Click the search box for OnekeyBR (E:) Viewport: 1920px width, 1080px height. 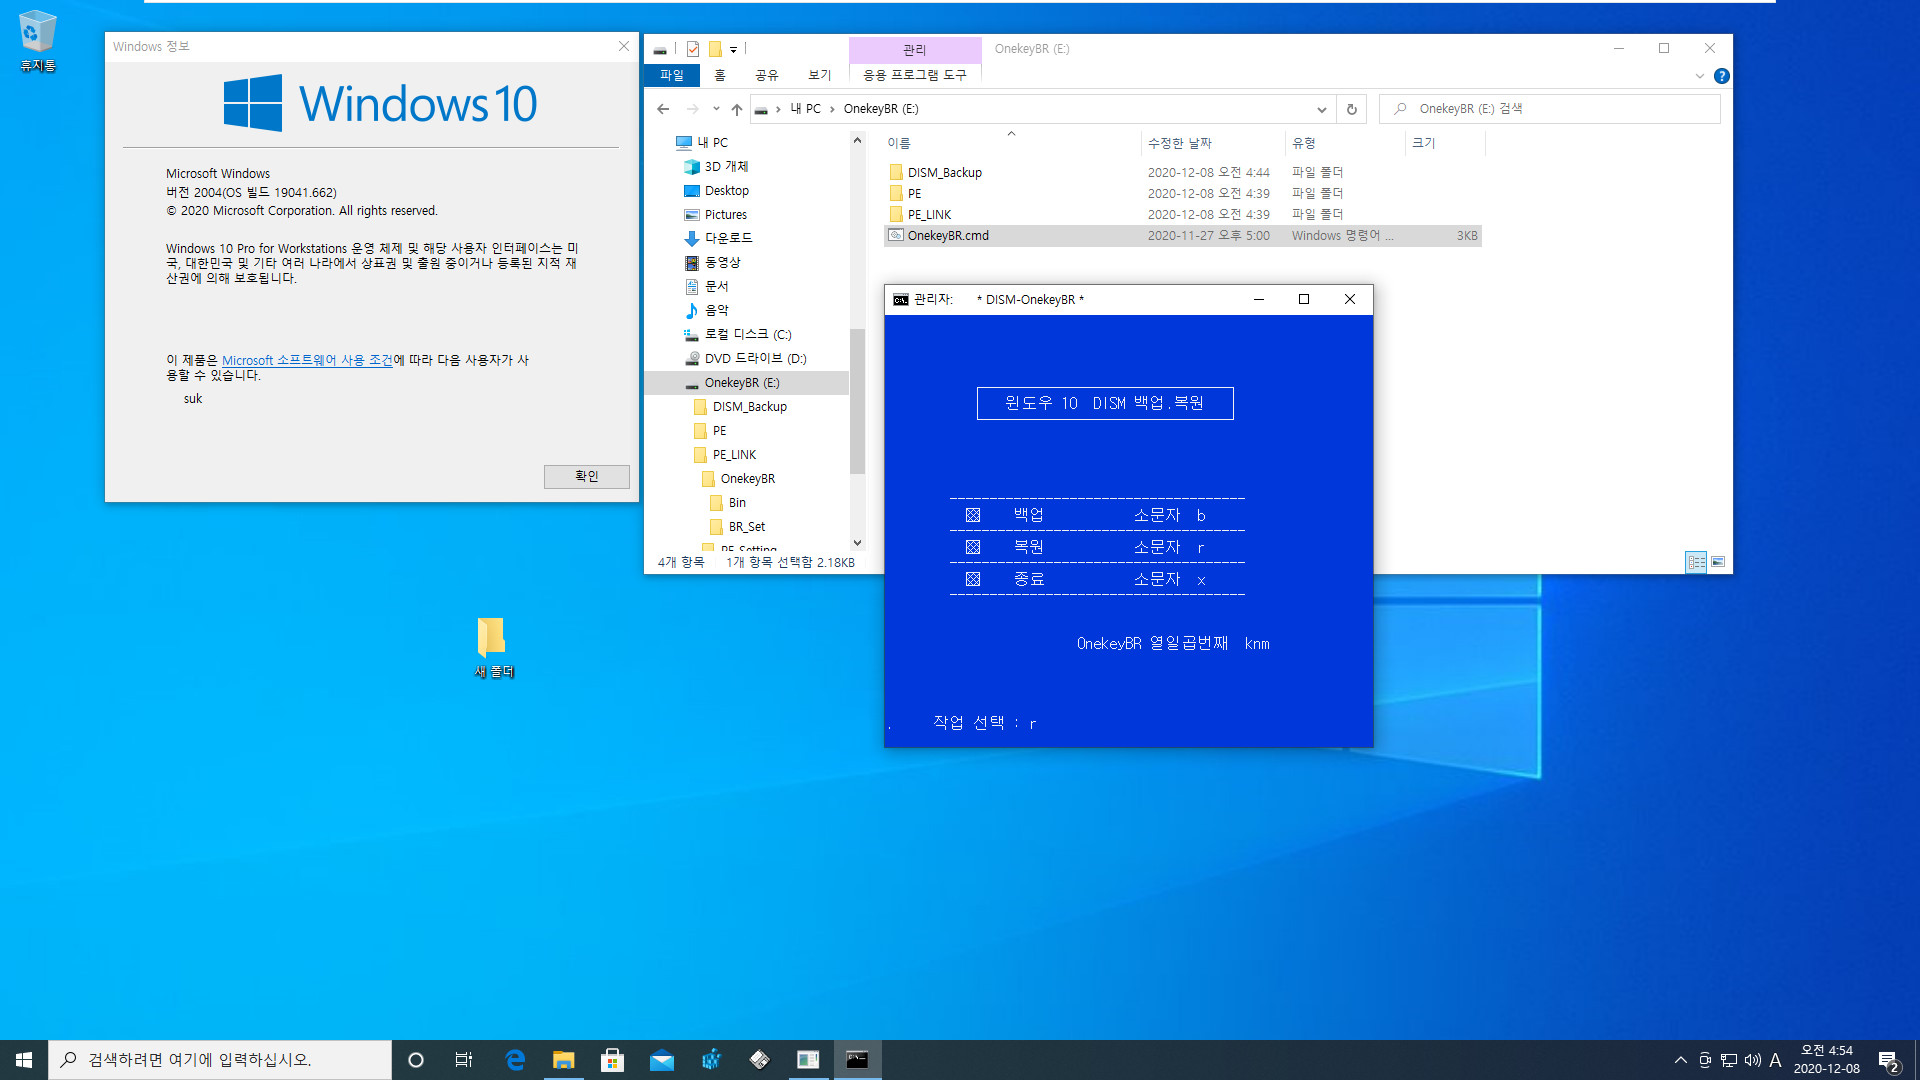coord(1550,109)
